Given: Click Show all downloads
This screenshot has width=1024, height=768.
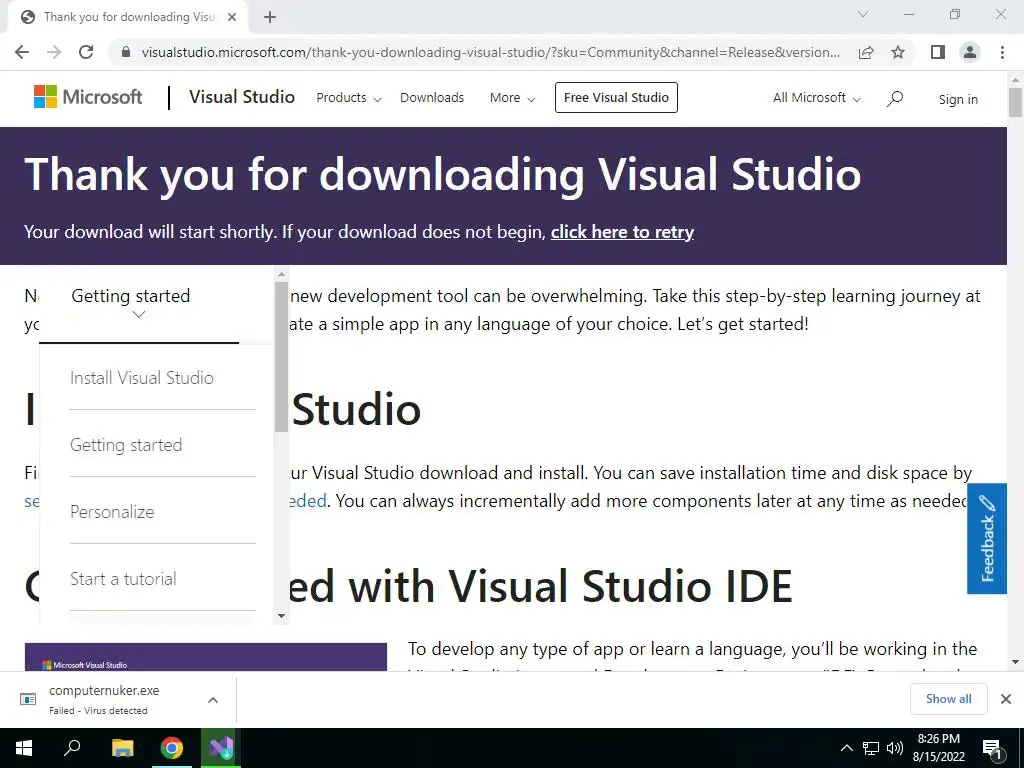Looking at the screenshot, I should tap(948, 699).
